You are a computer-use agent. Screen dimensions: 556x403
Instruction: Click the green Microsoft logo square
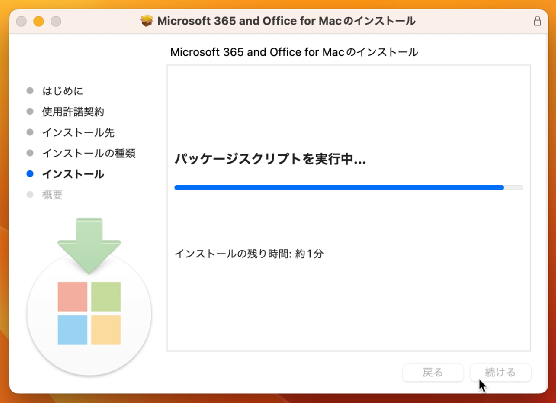[106, 297]
